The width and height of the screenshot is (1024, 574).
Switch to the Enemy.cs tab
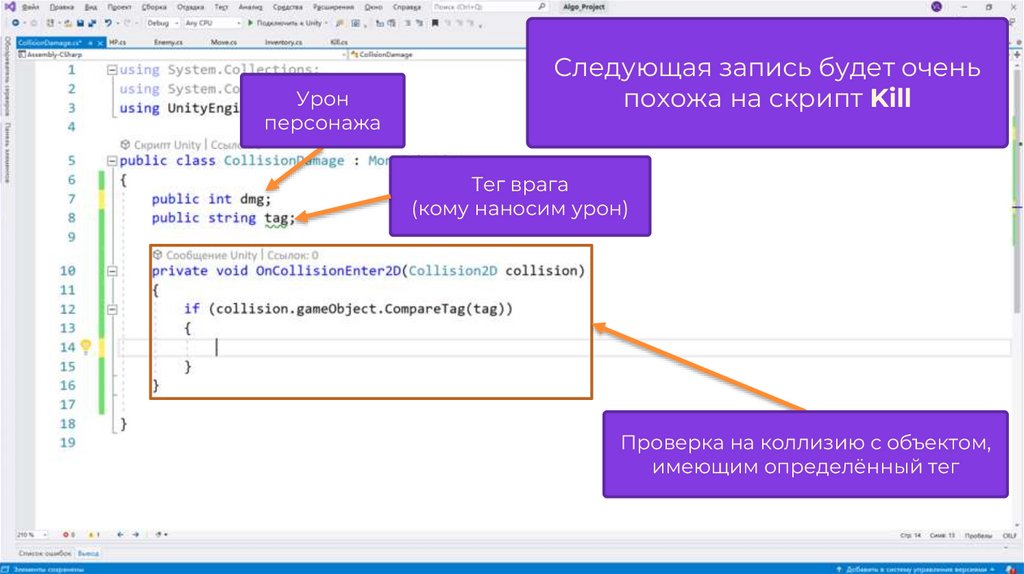tap(168, 42)
